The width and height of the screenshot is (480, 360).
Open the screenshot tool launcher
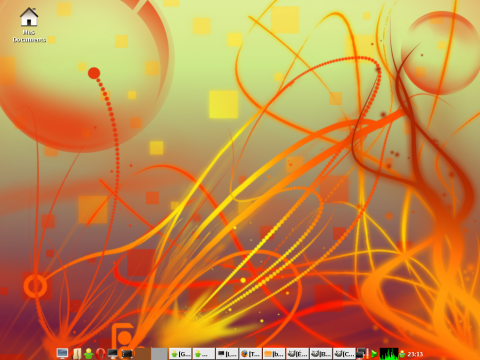(127, 354)
